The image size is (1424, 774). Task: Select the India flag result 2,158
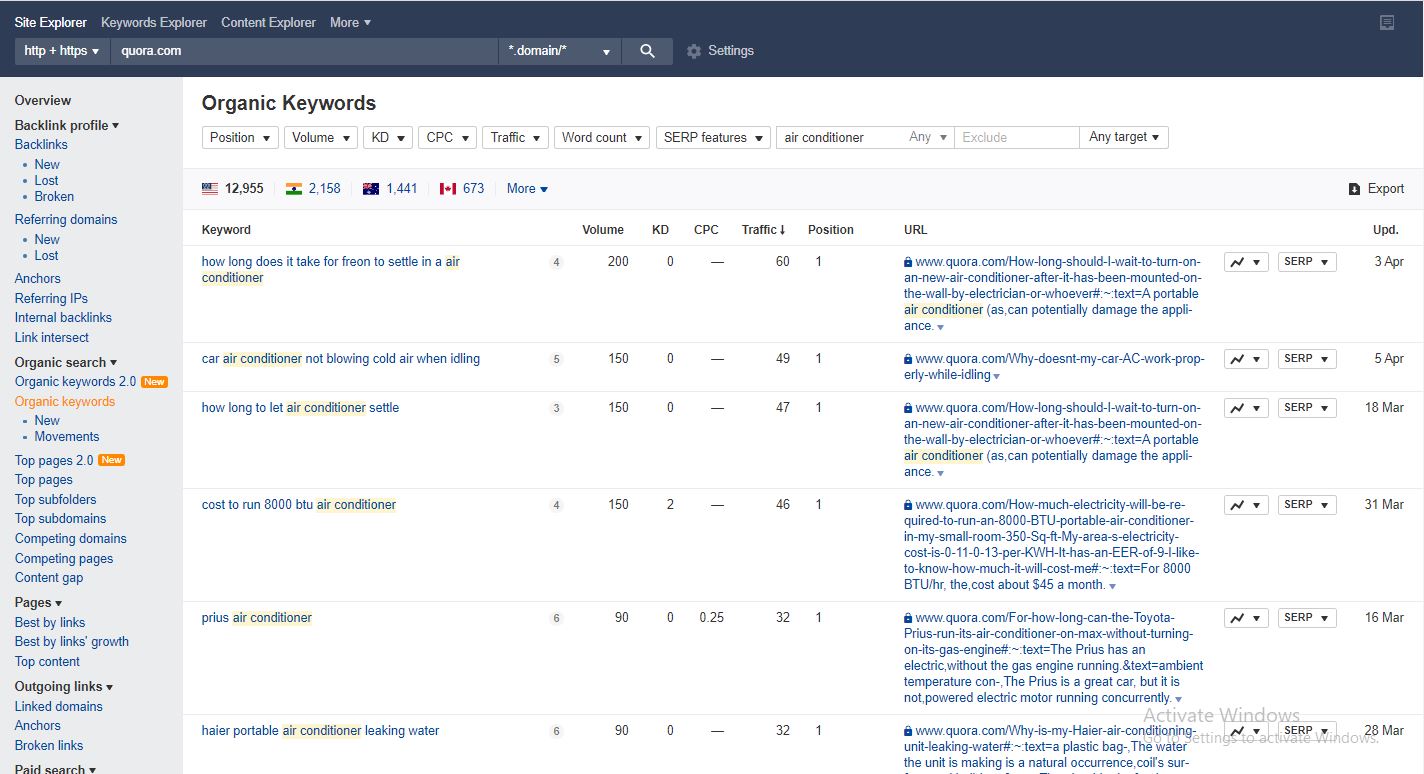313,188
